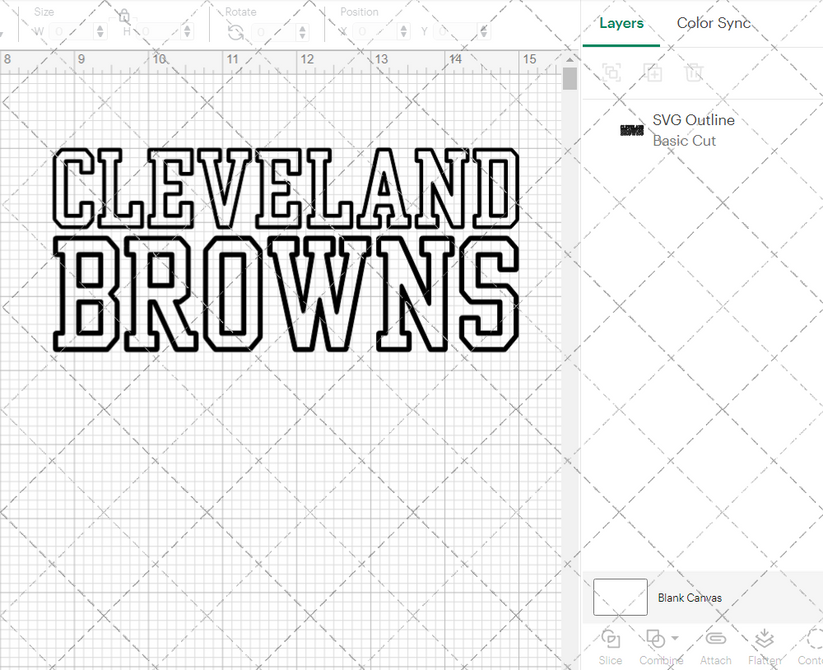823x670 pixels.
Task: Switch to the Layers tab
Action: point(621,23)
